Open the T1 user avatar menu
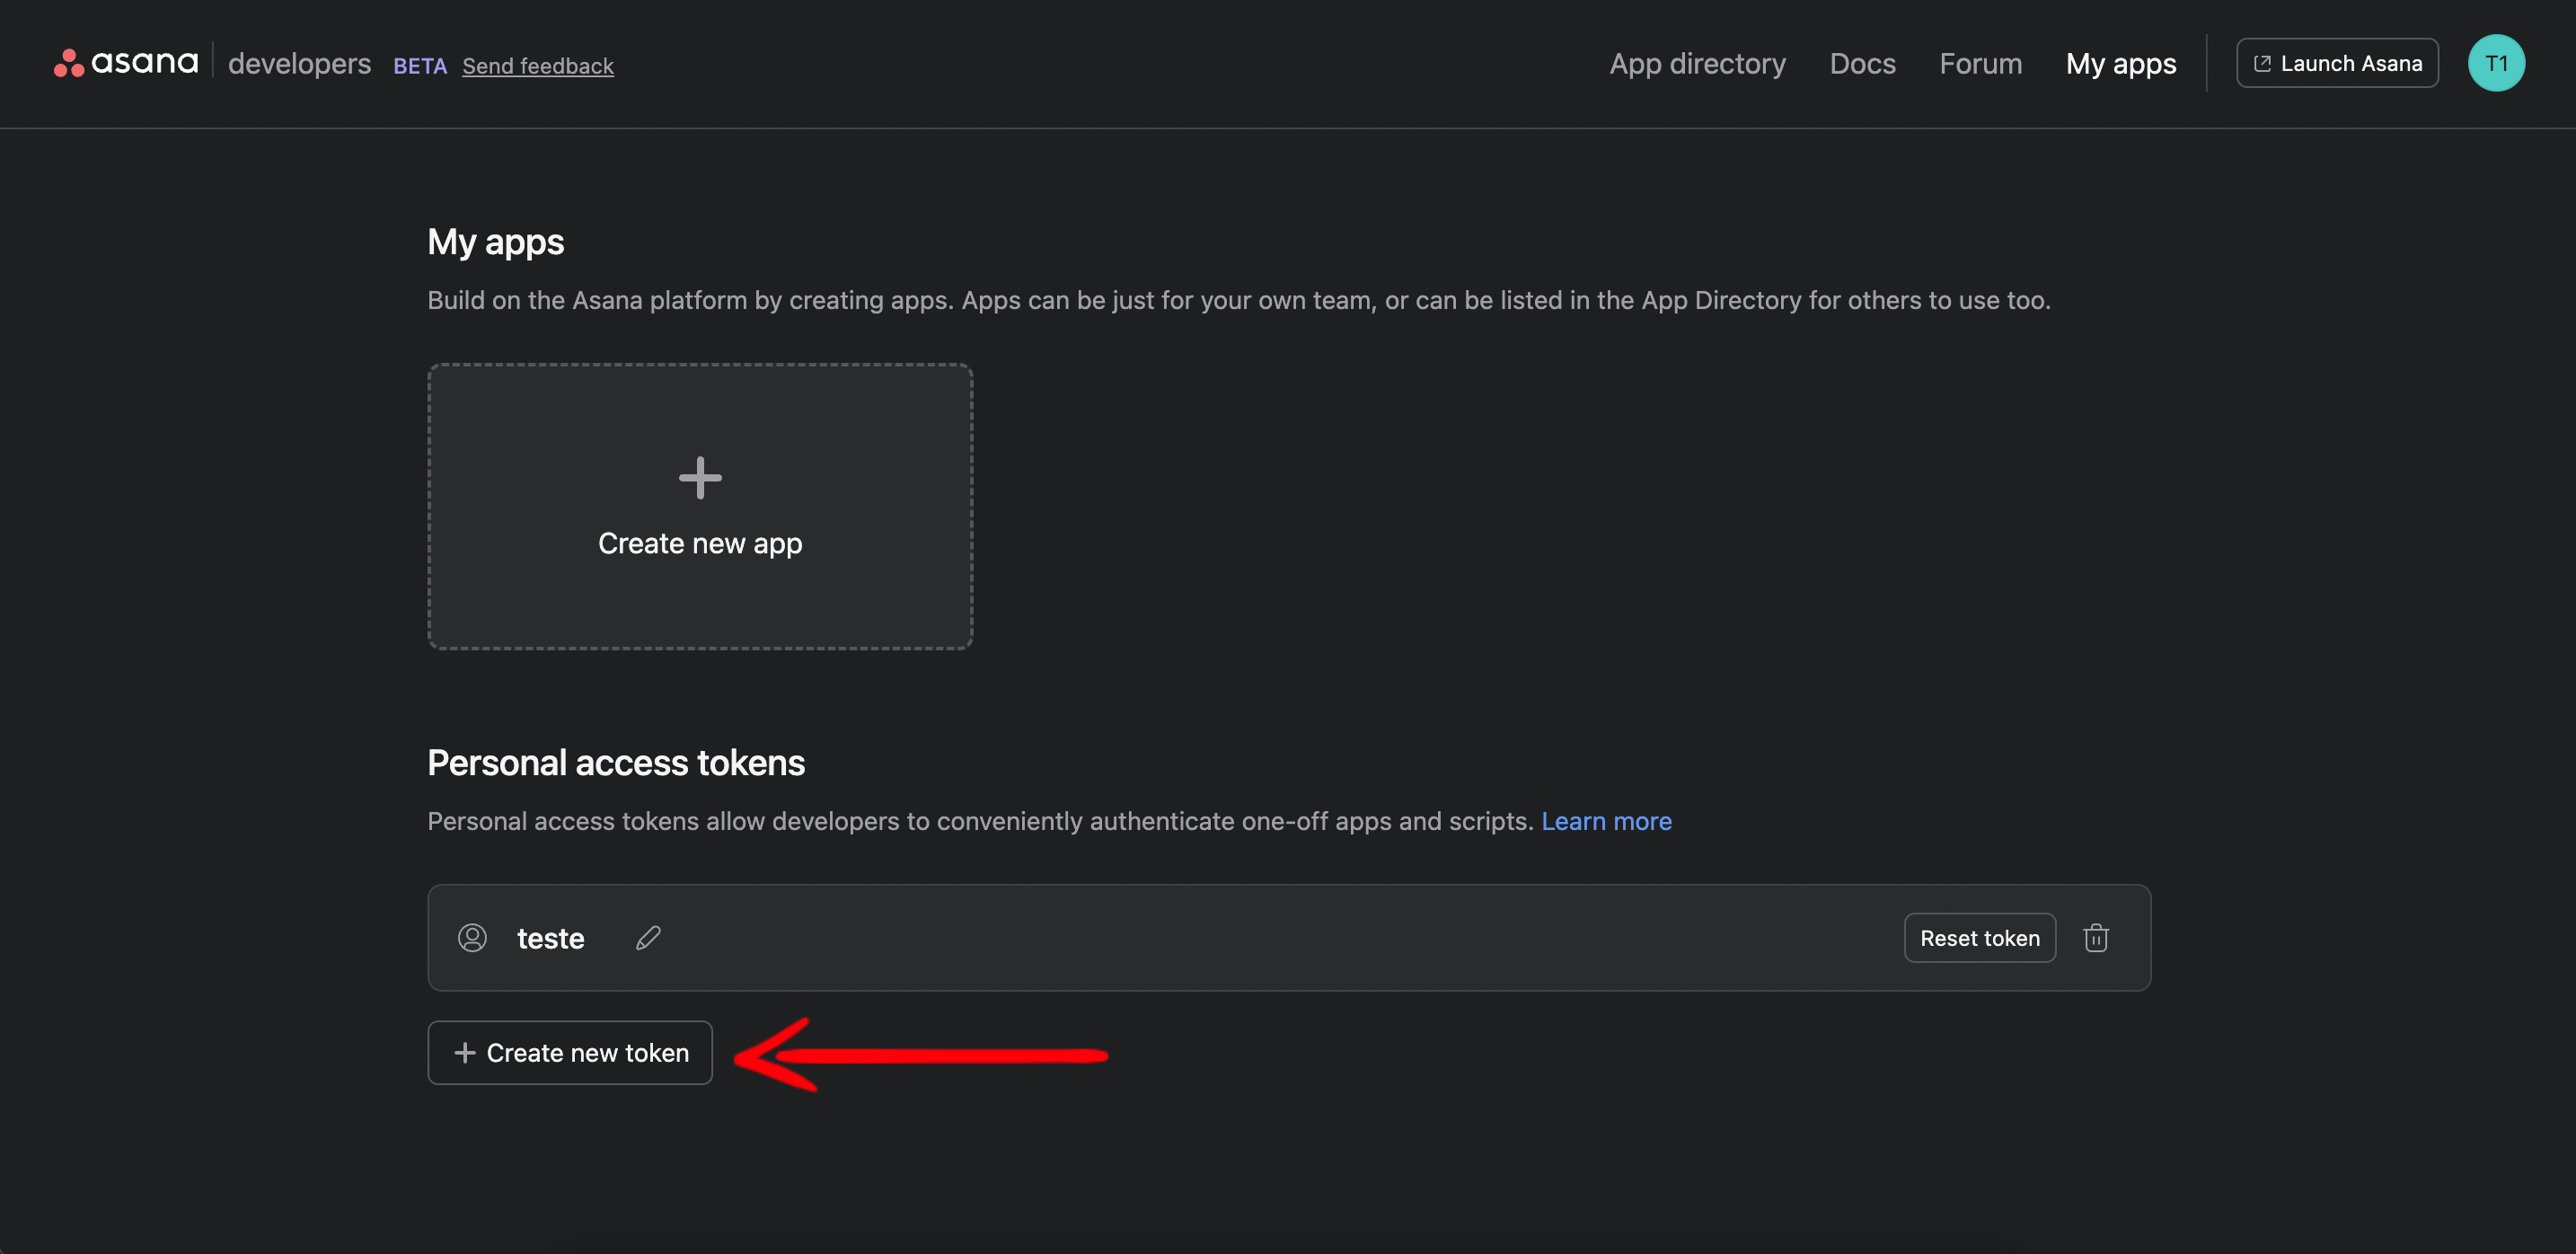This screenshot has width=2576, height=1254. pyautogui.click(x=2495, y=63)
